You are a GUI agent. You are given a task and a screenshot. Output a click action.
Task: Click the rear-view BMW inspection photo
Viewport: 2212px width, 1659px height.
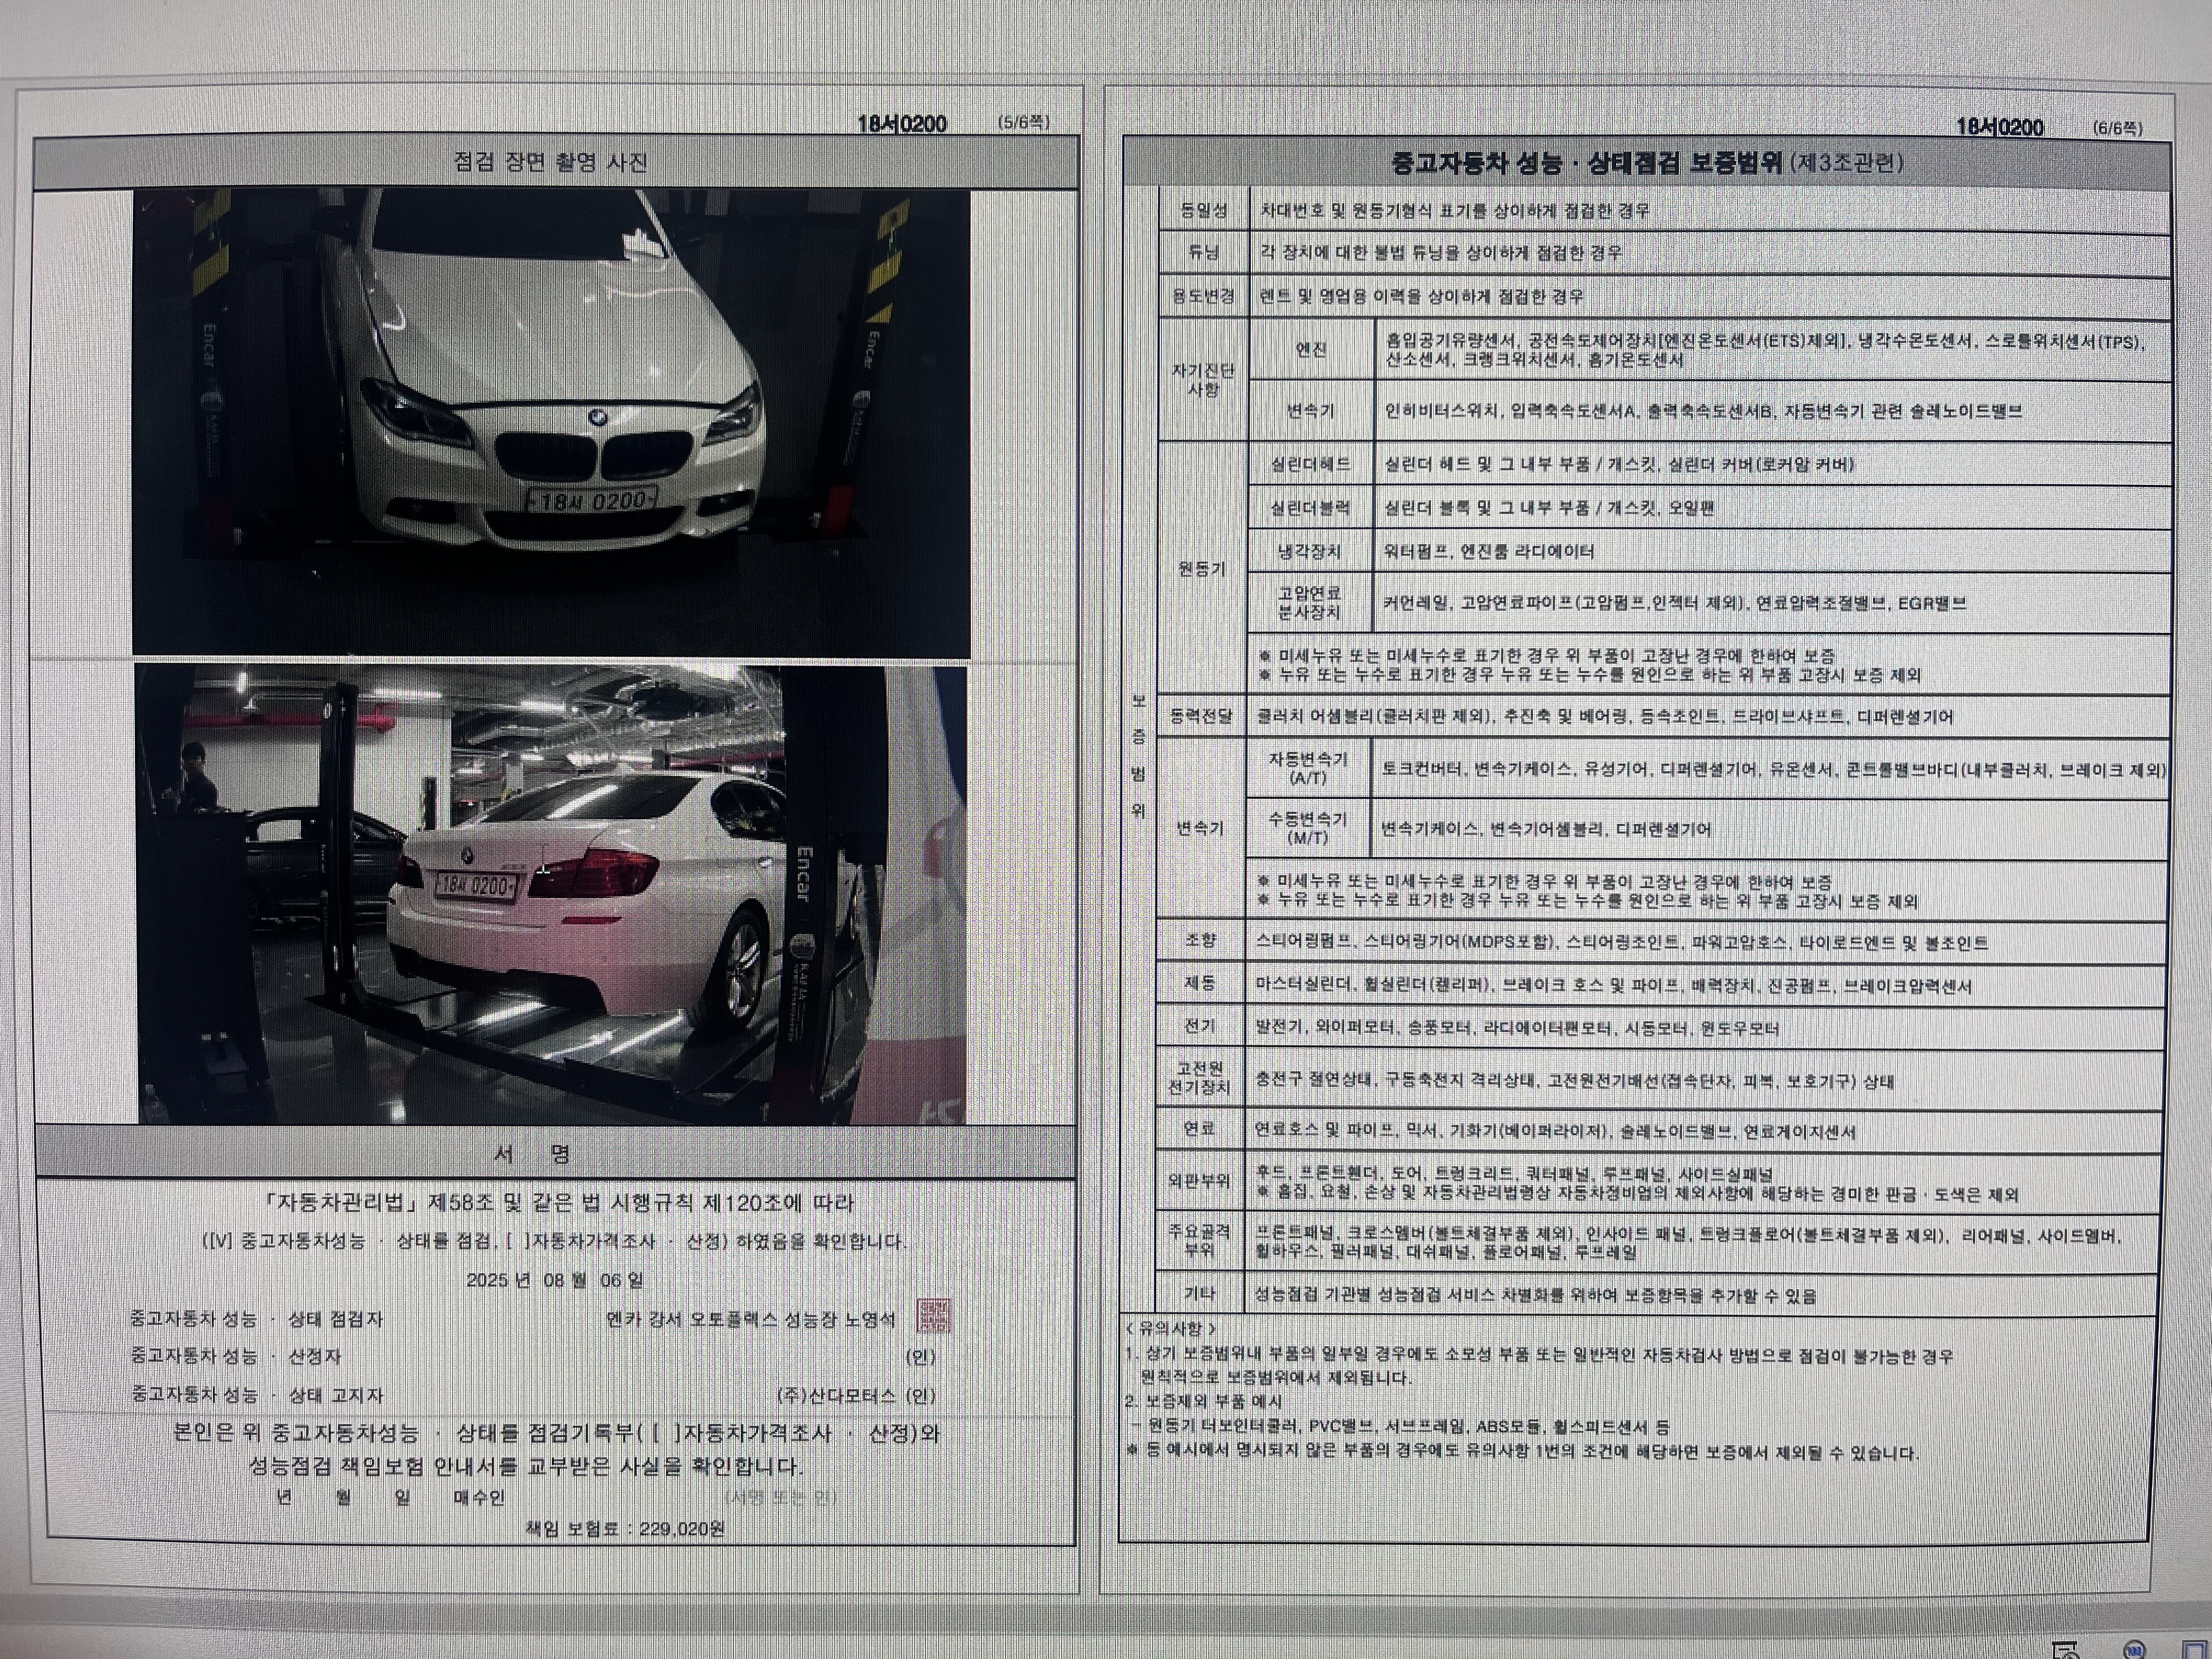tap(551, 893)
